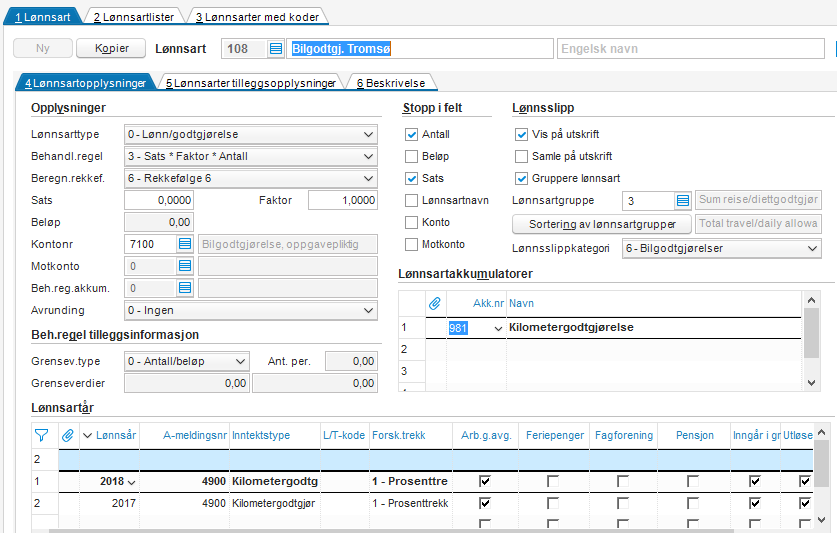Click the Beh.reg.akkum. lookup icon
837x533 pixels.
point(185,288)
